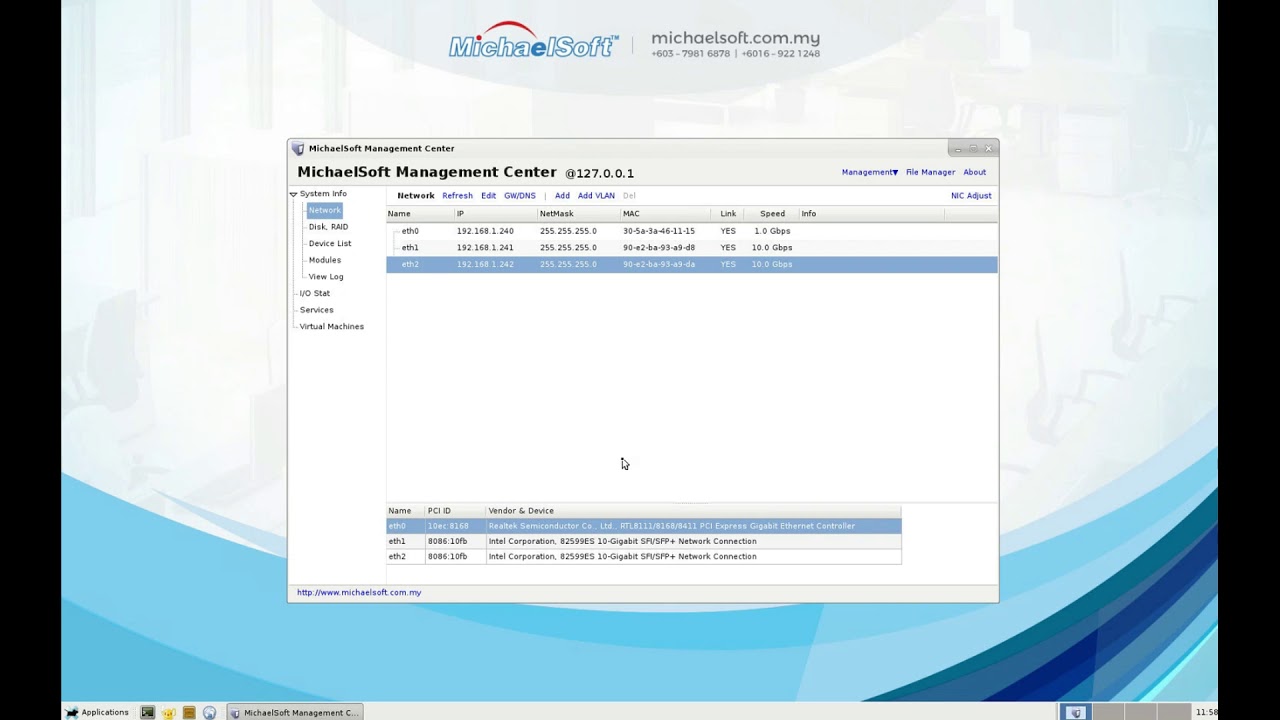Image resolution: width=1280 pixels, height=720 pixels.
Task: Select the eth1 row in the network table
Action: 692,248
